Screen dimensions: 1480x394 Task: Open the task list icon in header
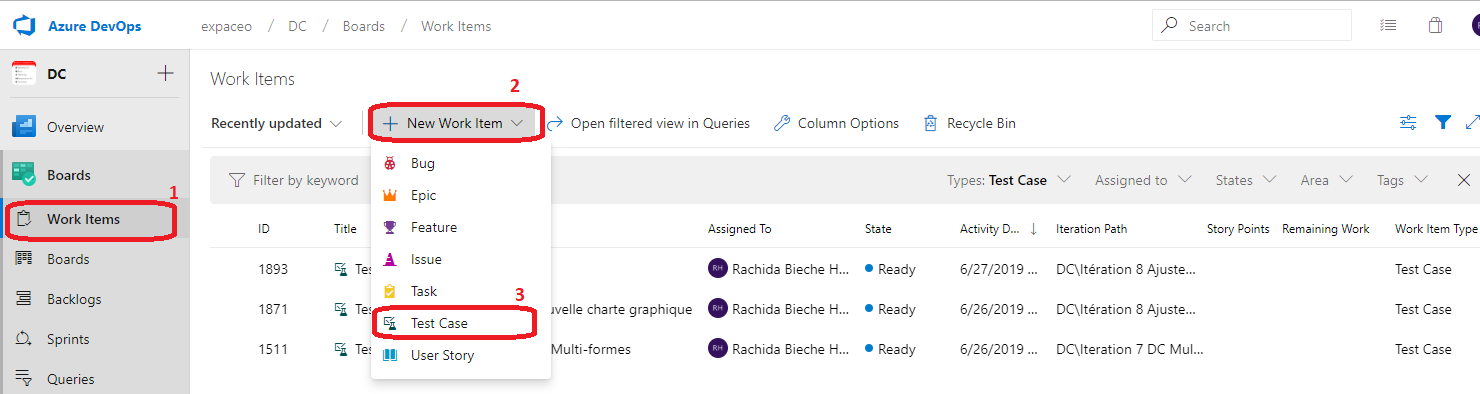(1388, 26)
